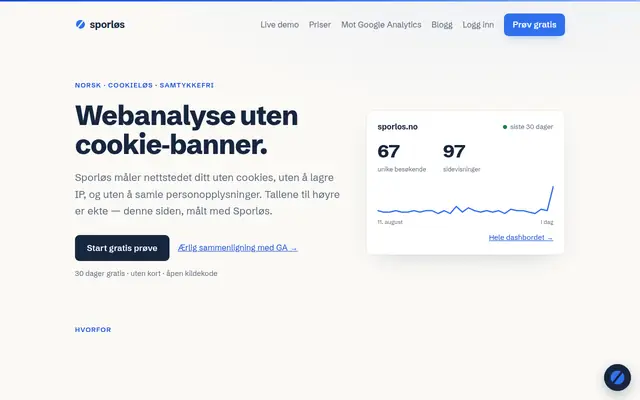Open the Mot Google Analytics page
The image size is (640, 400).
381,24
